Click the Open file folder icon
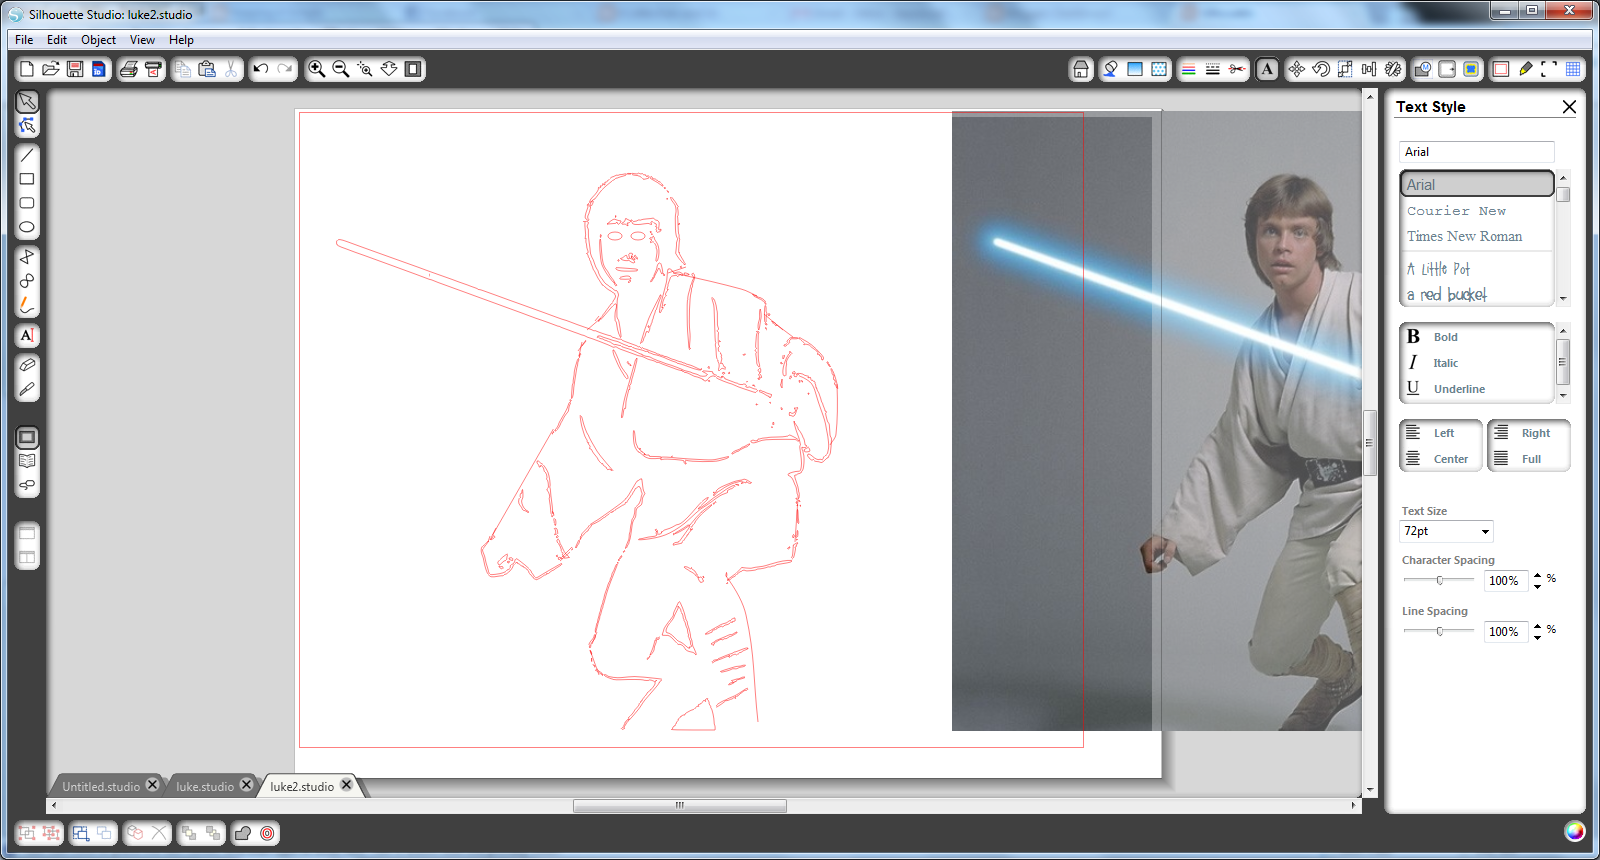The height and width of the screenshot is (860, 1600). click(x=51, y=69)
